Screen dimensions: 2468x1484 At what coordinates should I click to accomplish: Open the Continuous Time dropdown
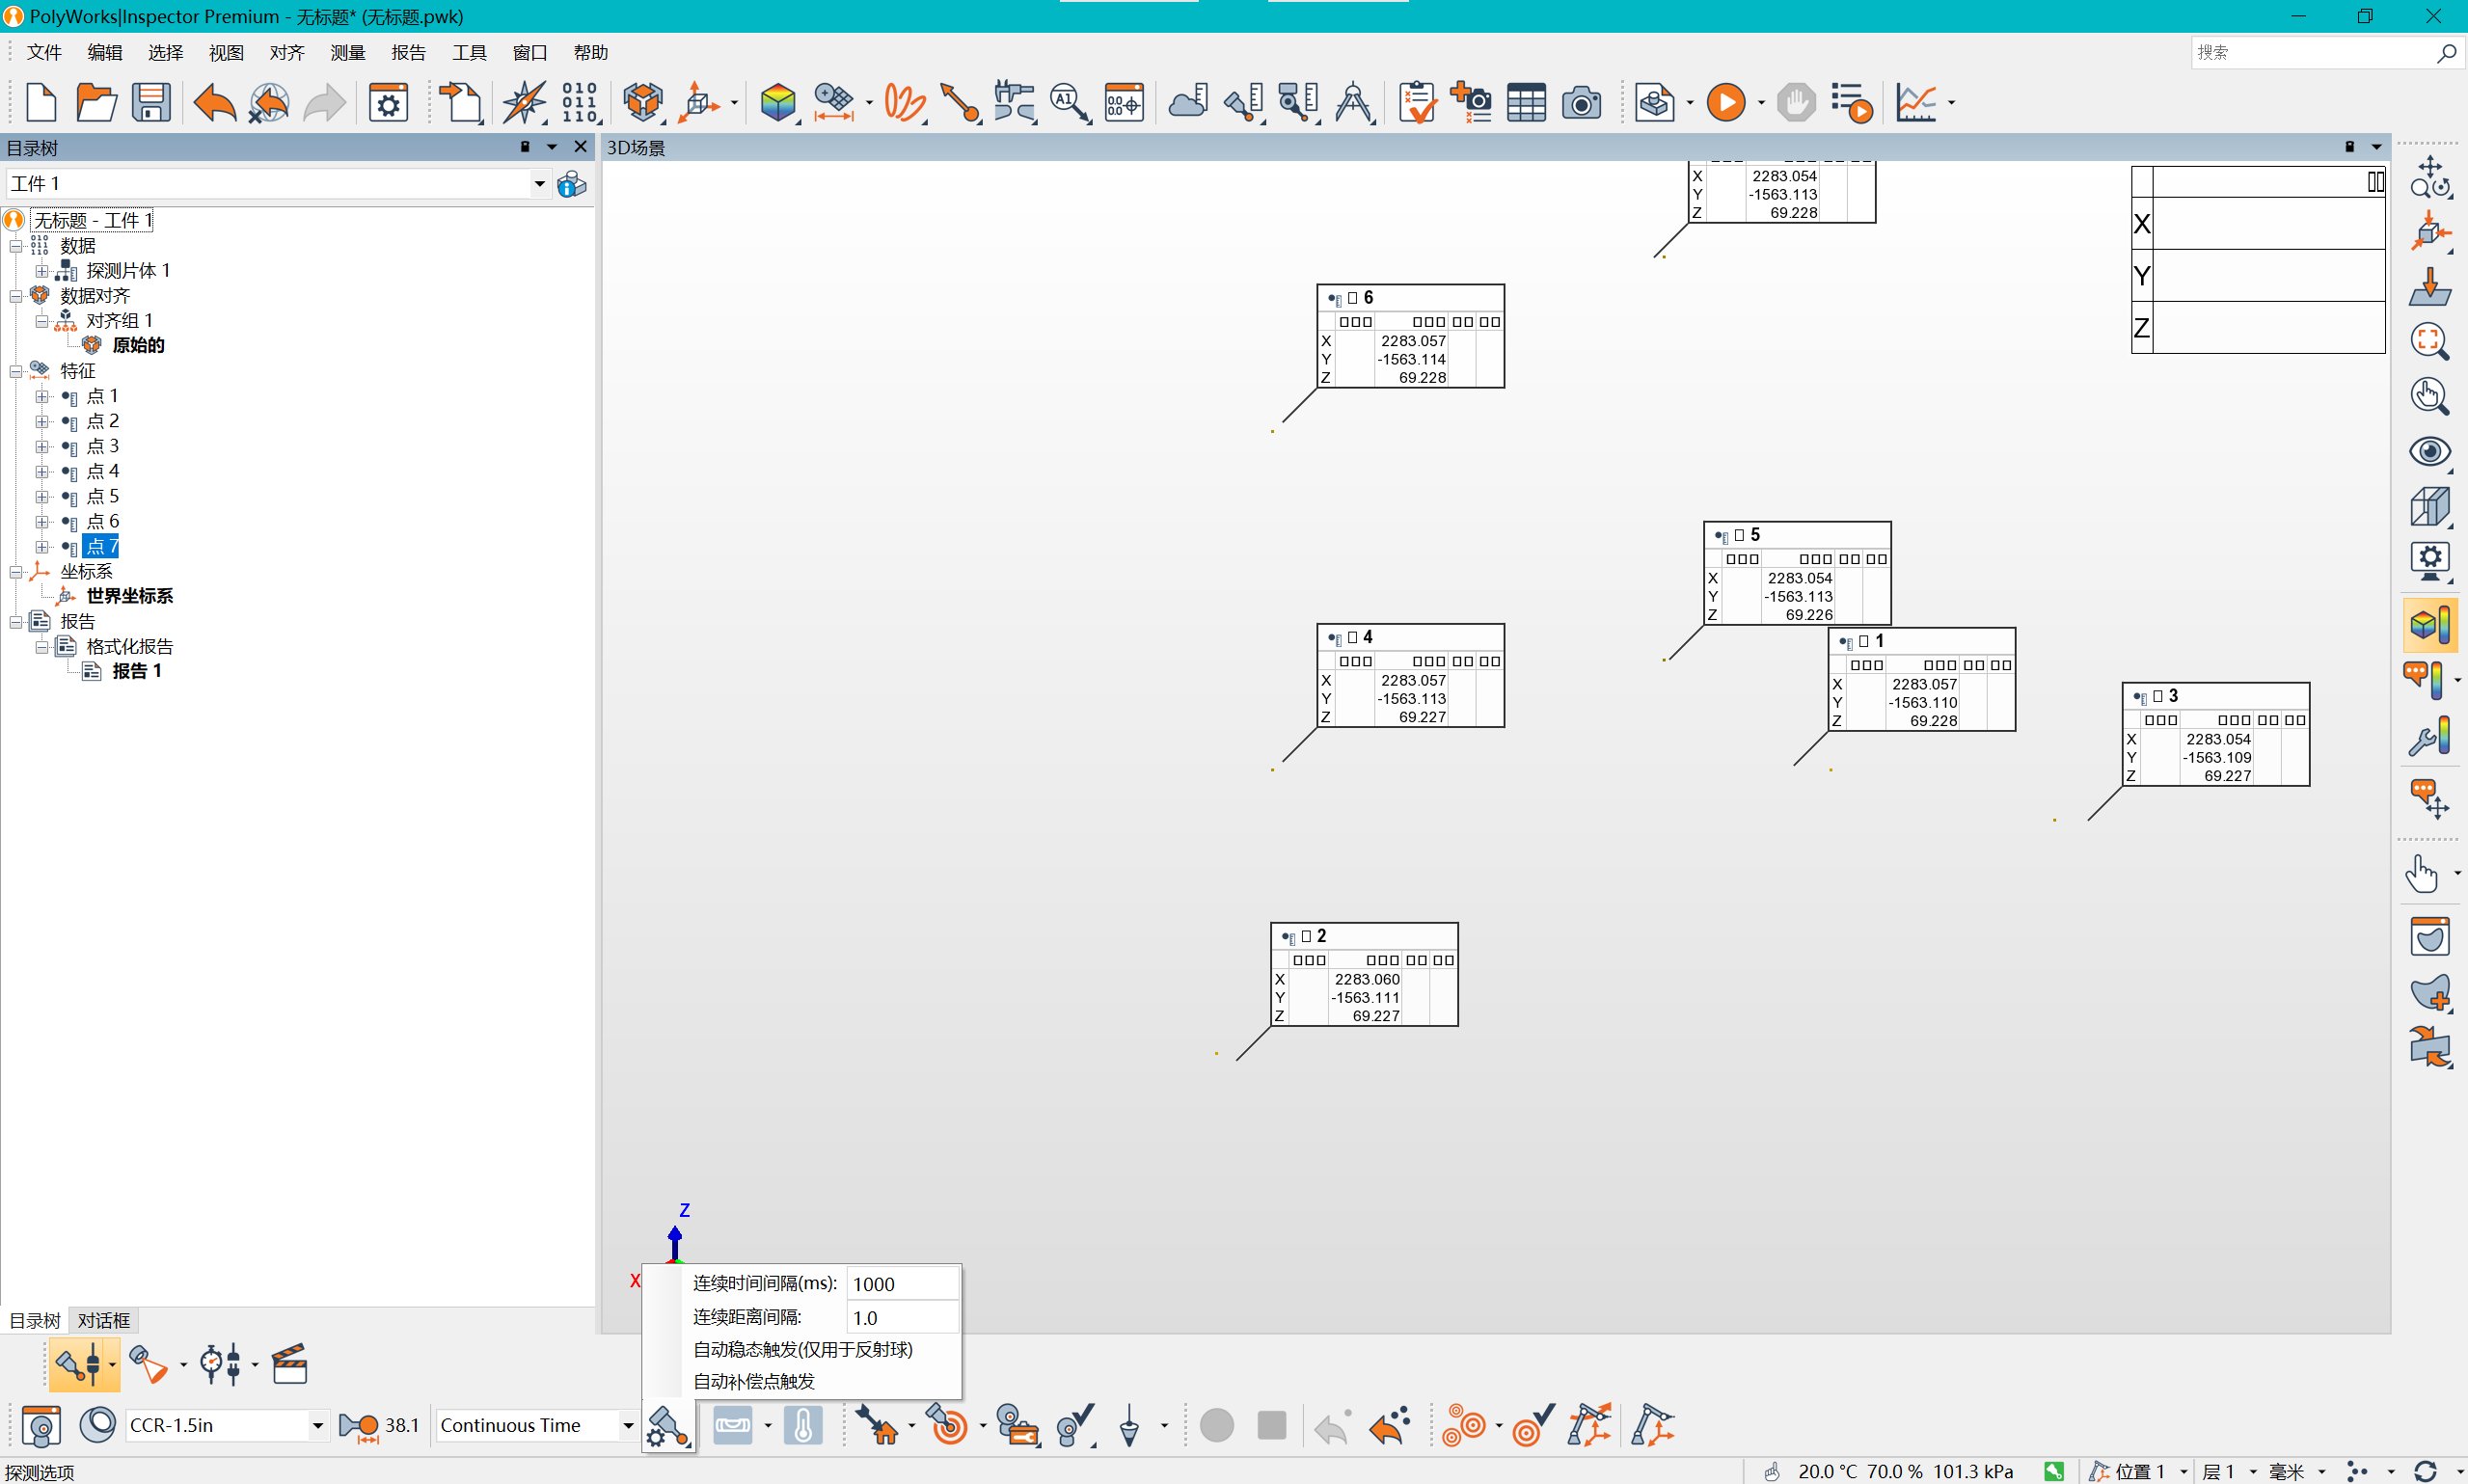[628, 1425]
